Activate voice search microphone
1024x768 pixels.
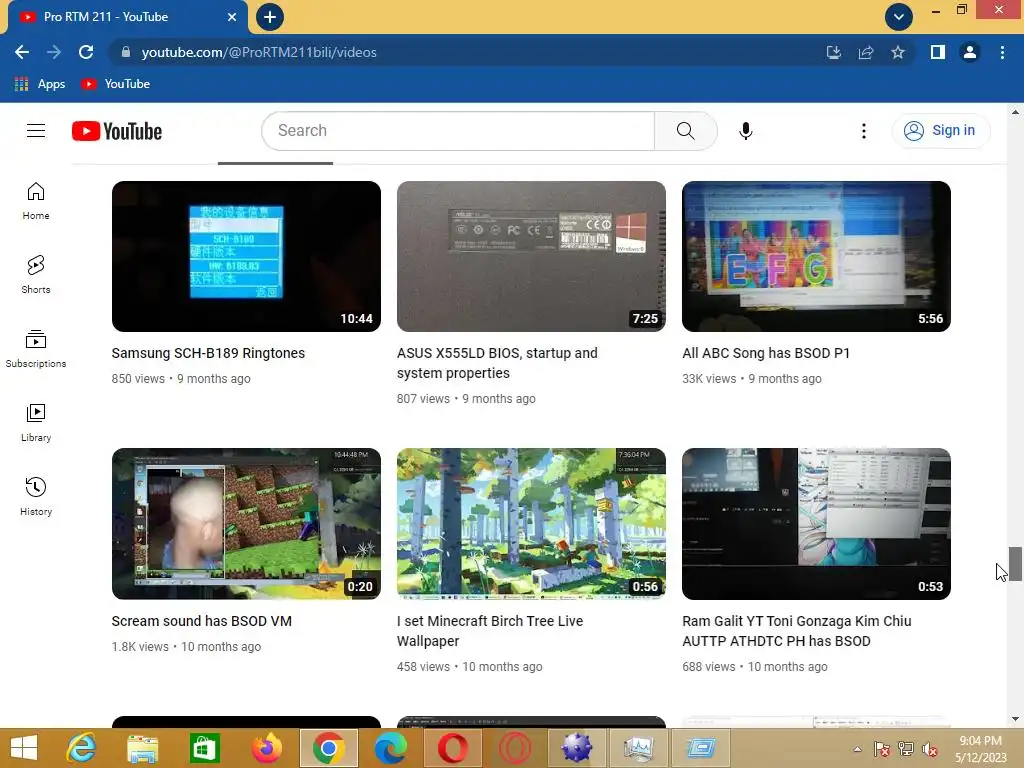(x=745, y=131)
